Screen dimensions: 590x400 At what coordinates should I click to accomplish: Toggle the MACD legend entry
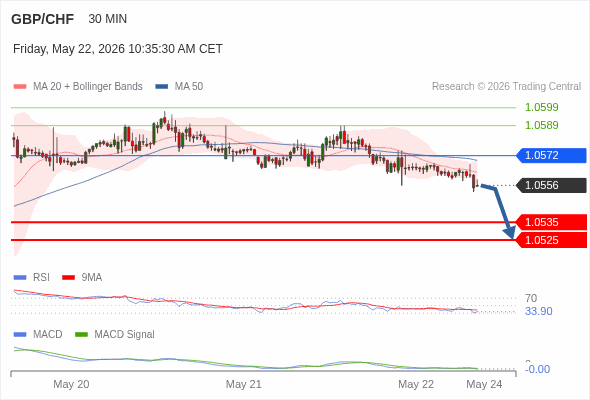(38, 335)
